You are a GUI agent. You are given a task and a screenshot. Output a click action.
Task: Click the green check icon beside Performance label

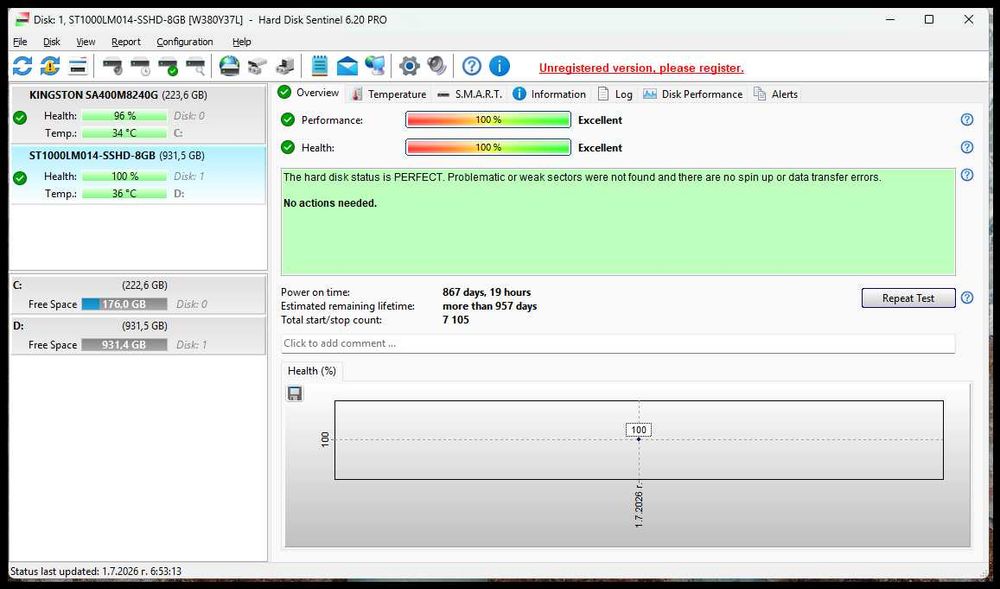tap(288, 120)
